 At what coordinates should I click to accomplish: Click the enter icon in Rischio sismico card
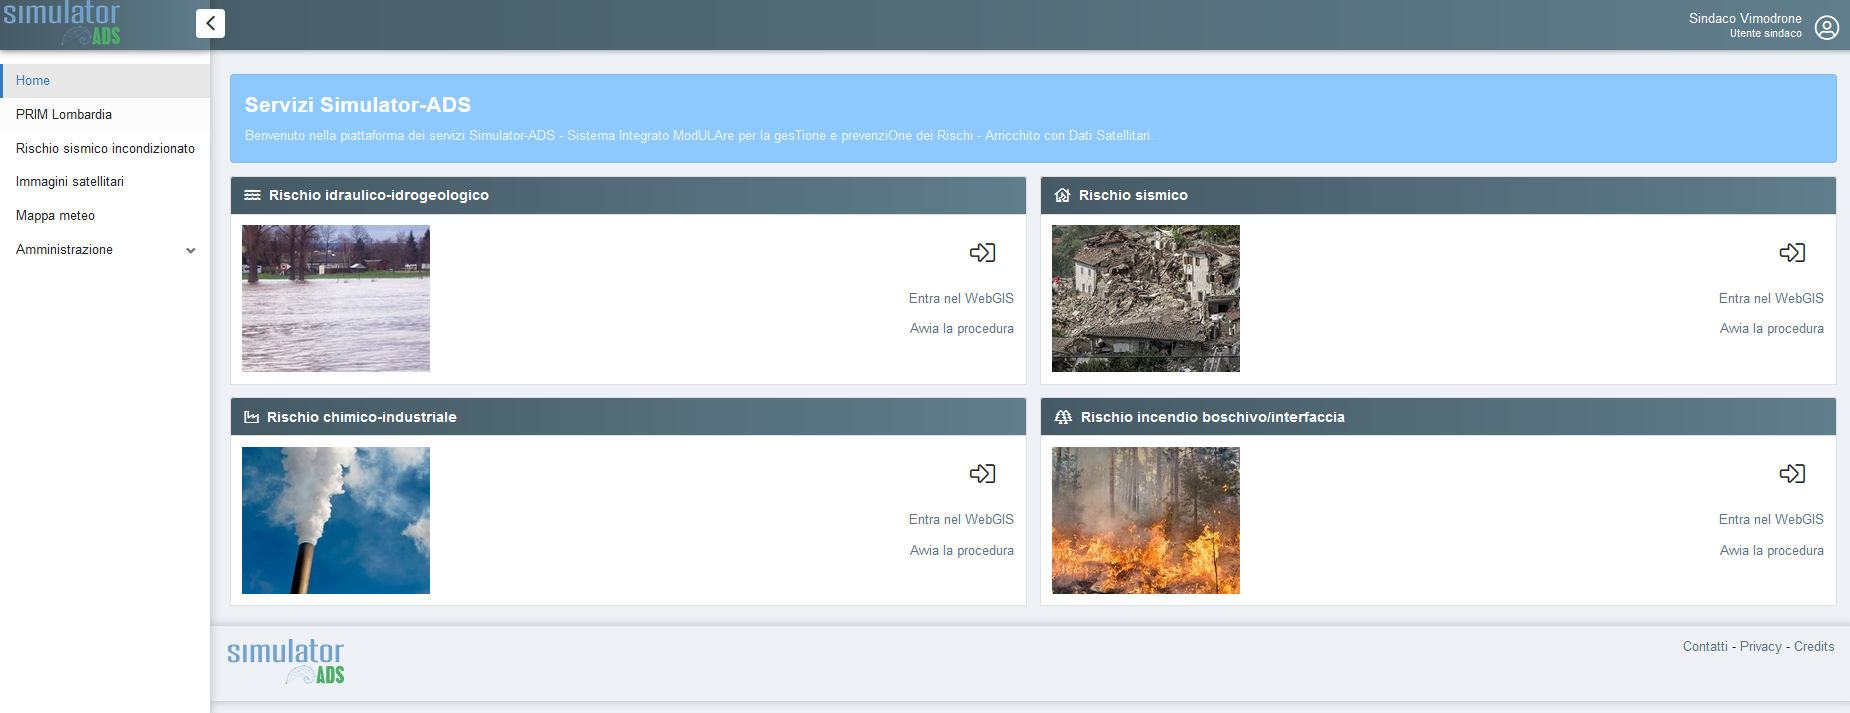coord(1792,252)
